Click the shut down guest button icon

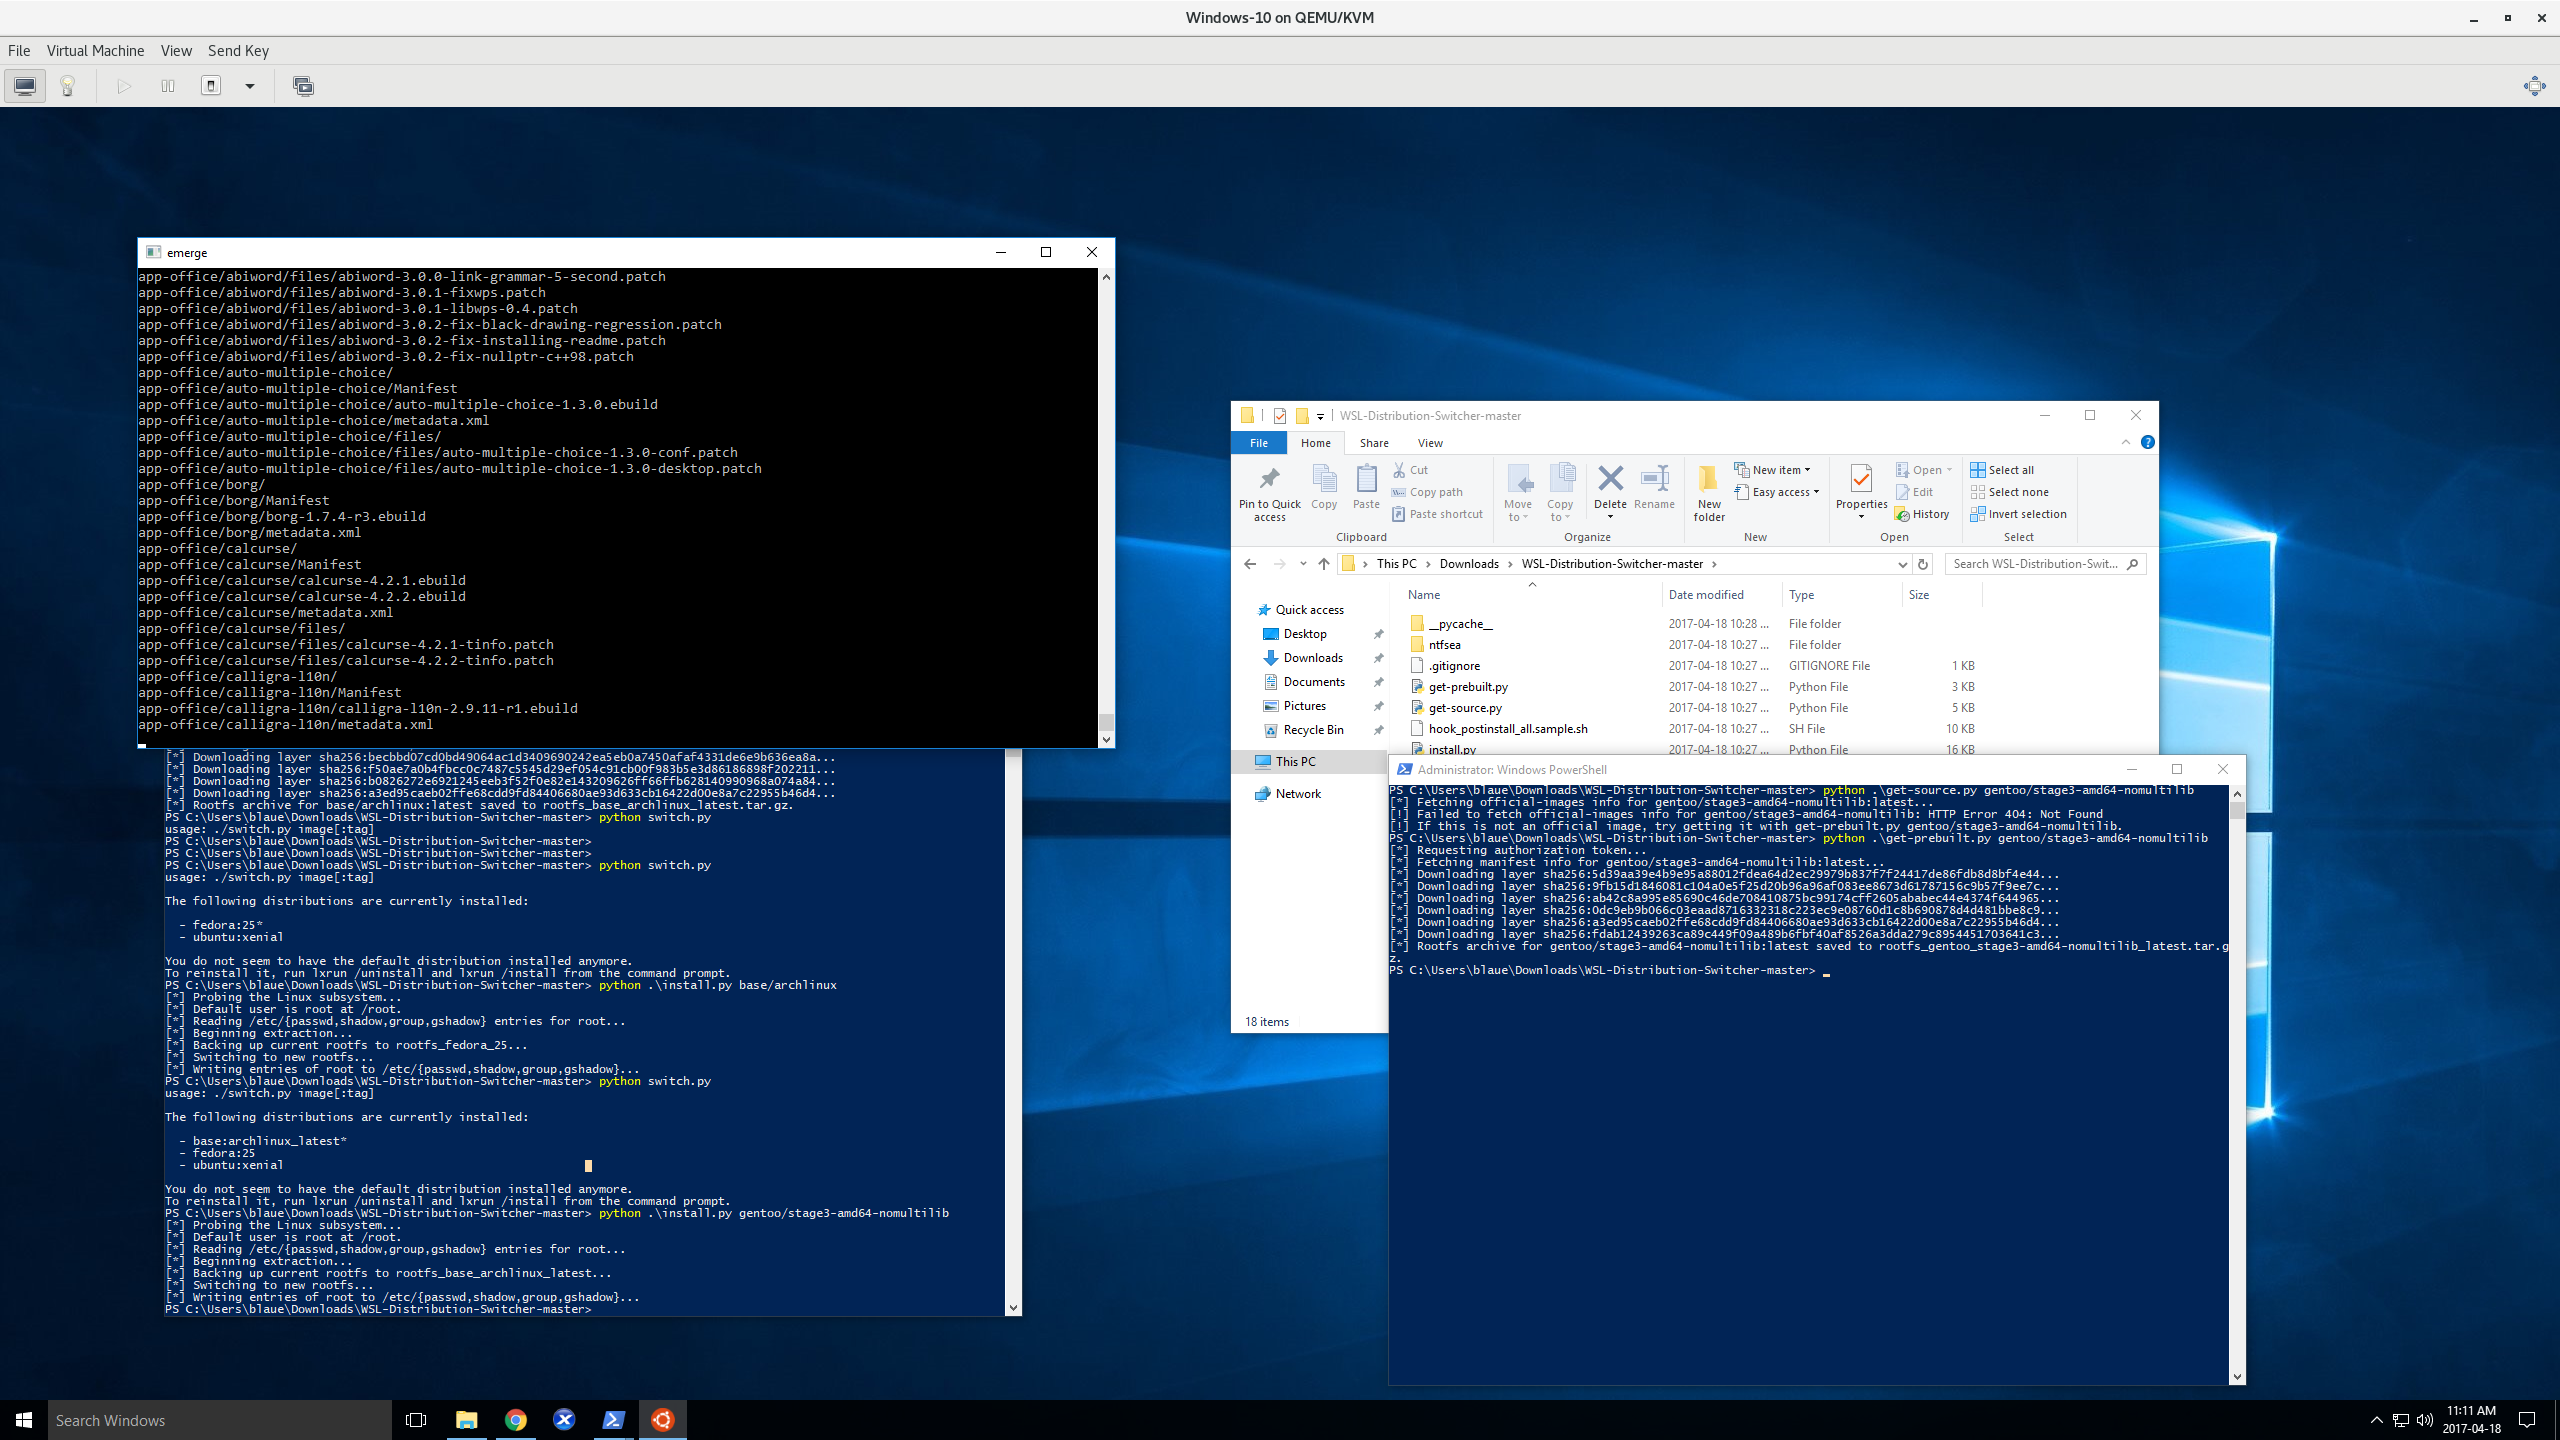tap(211, 86)
